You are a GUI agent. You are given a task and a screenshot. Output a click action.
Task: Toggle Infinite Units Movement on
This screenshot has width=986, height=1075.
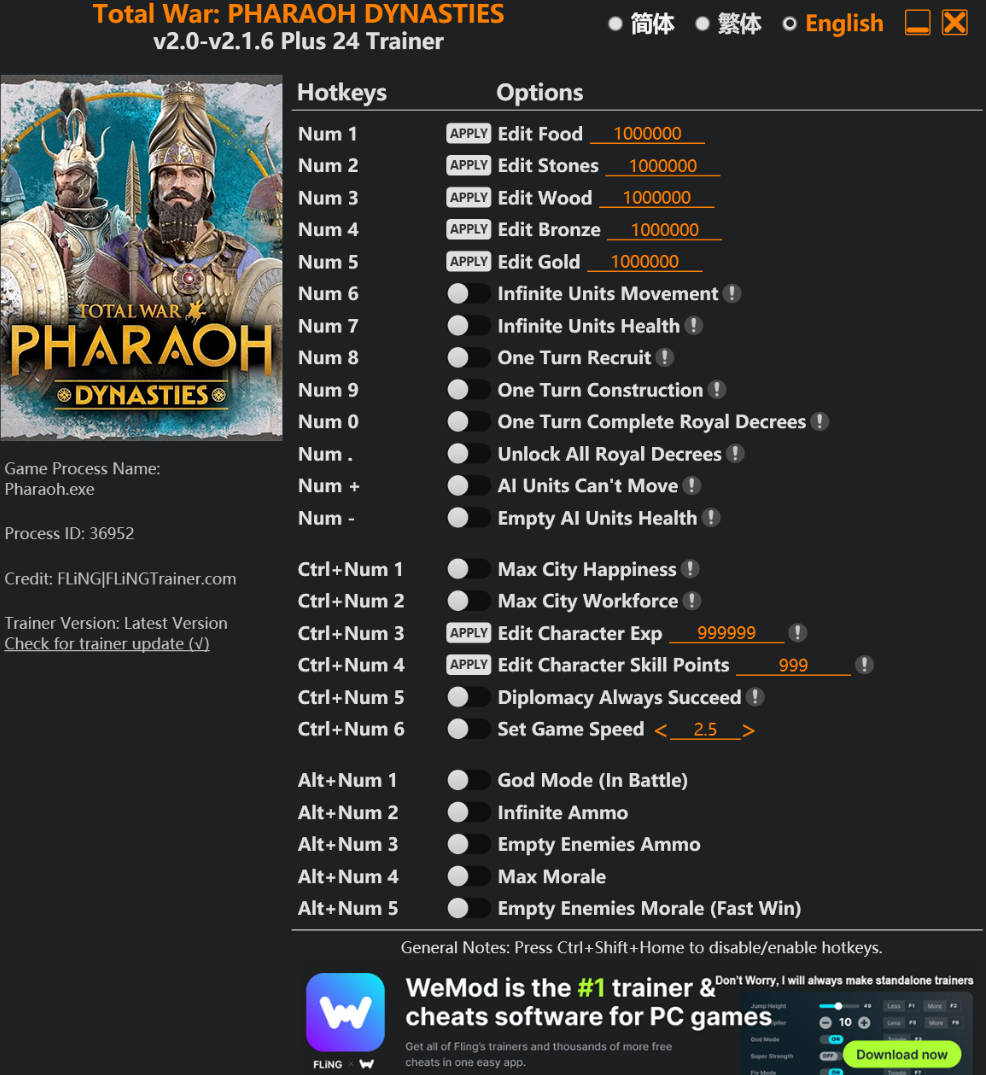point(468,293)
